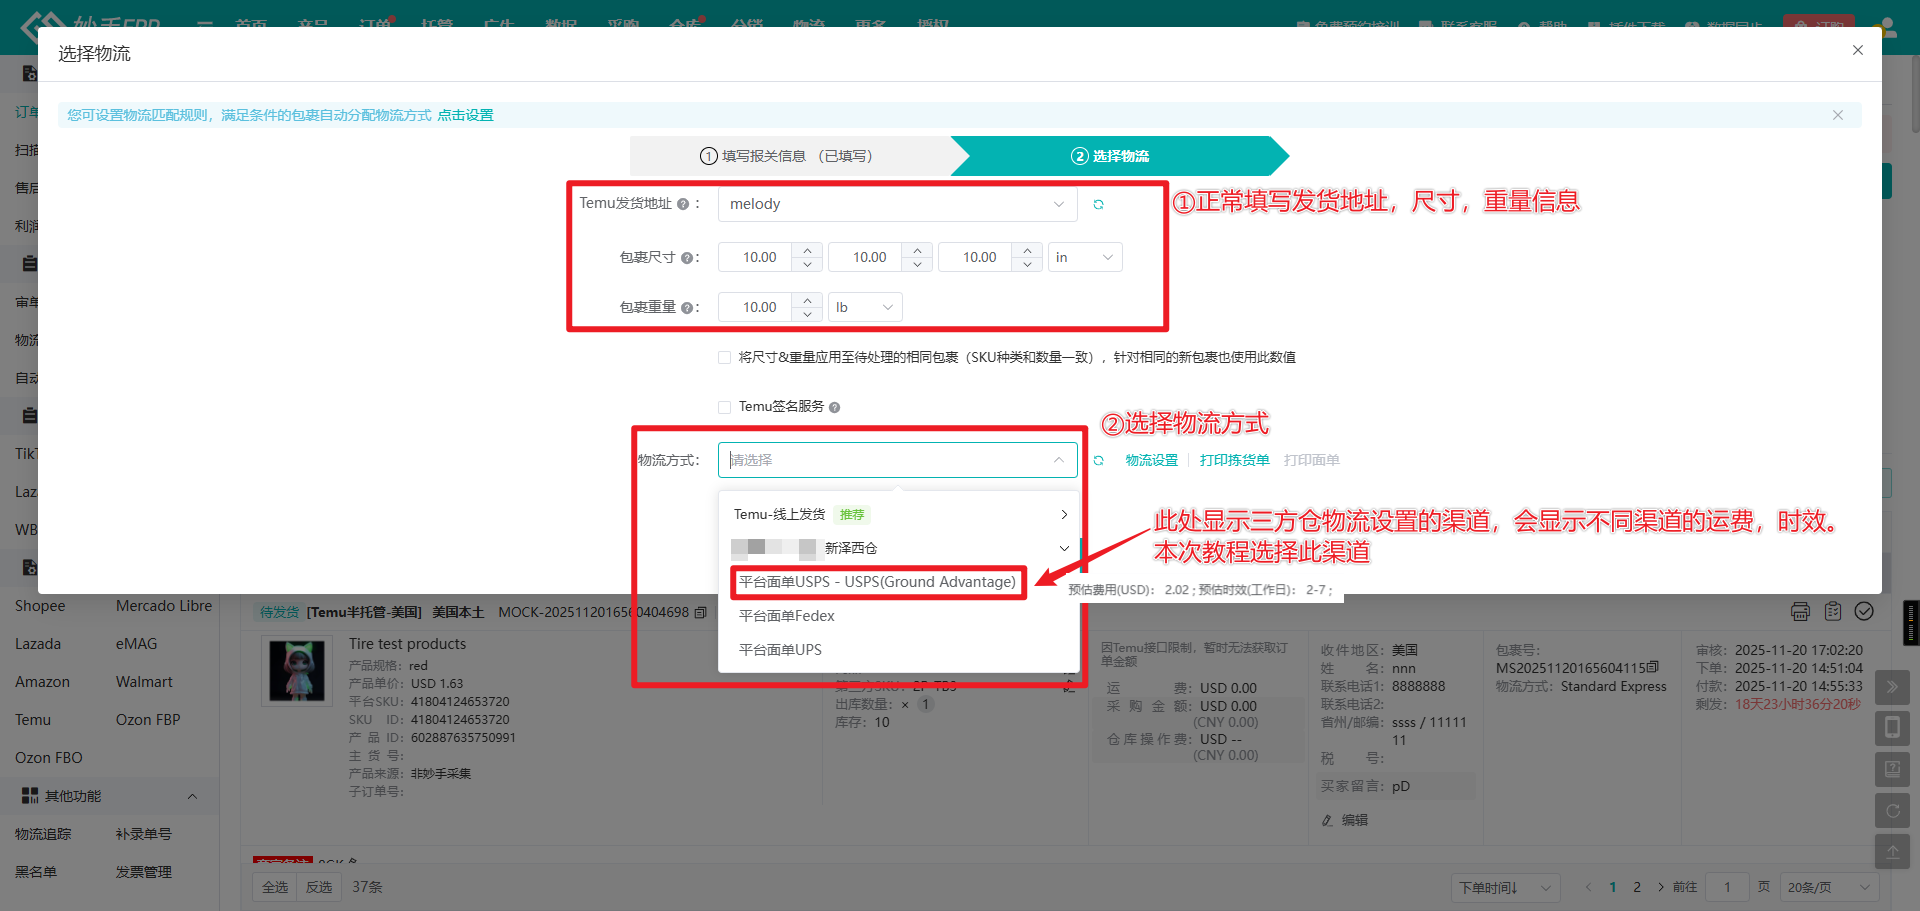Expand Temu-线上发货 submenu
This screenshot has height=911, width=1920.
(x=899, y=514)
